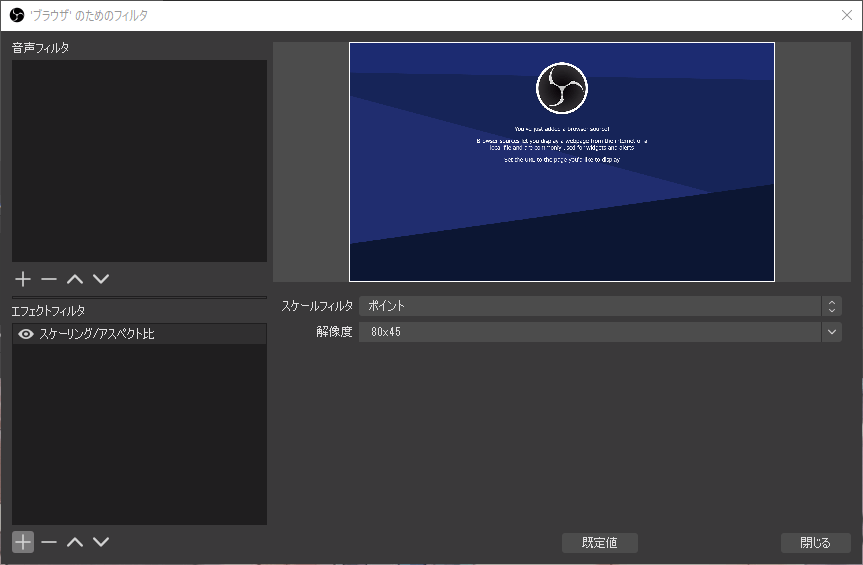The image size is (863, 565).
Task: Add a new audio filter with plus icon
Action: [23, 279]
